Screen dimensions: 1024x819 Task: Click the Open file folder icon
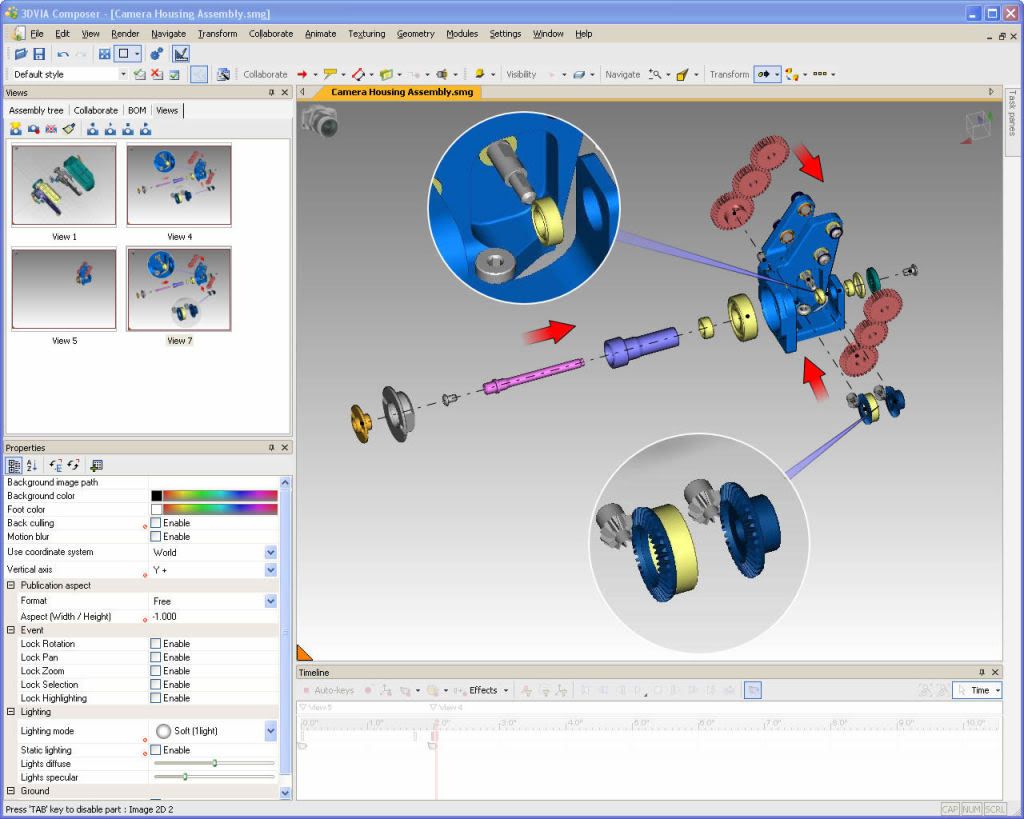(x=20, y=54)
